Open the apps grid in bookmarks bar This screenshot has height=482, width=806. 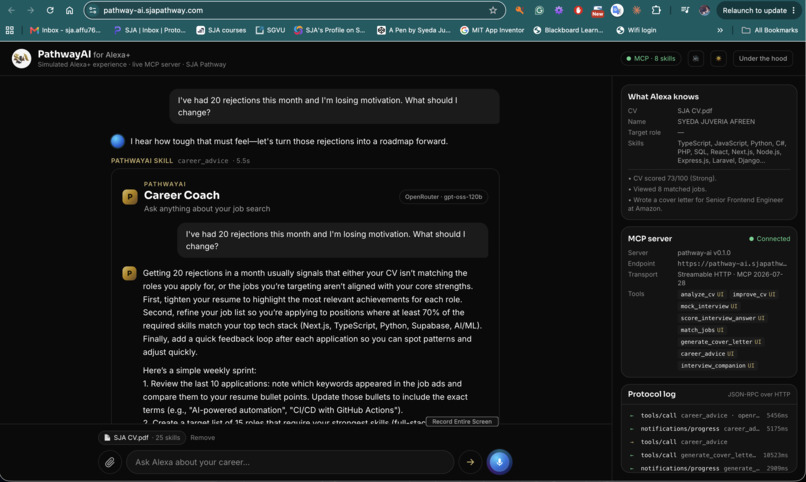10,30
